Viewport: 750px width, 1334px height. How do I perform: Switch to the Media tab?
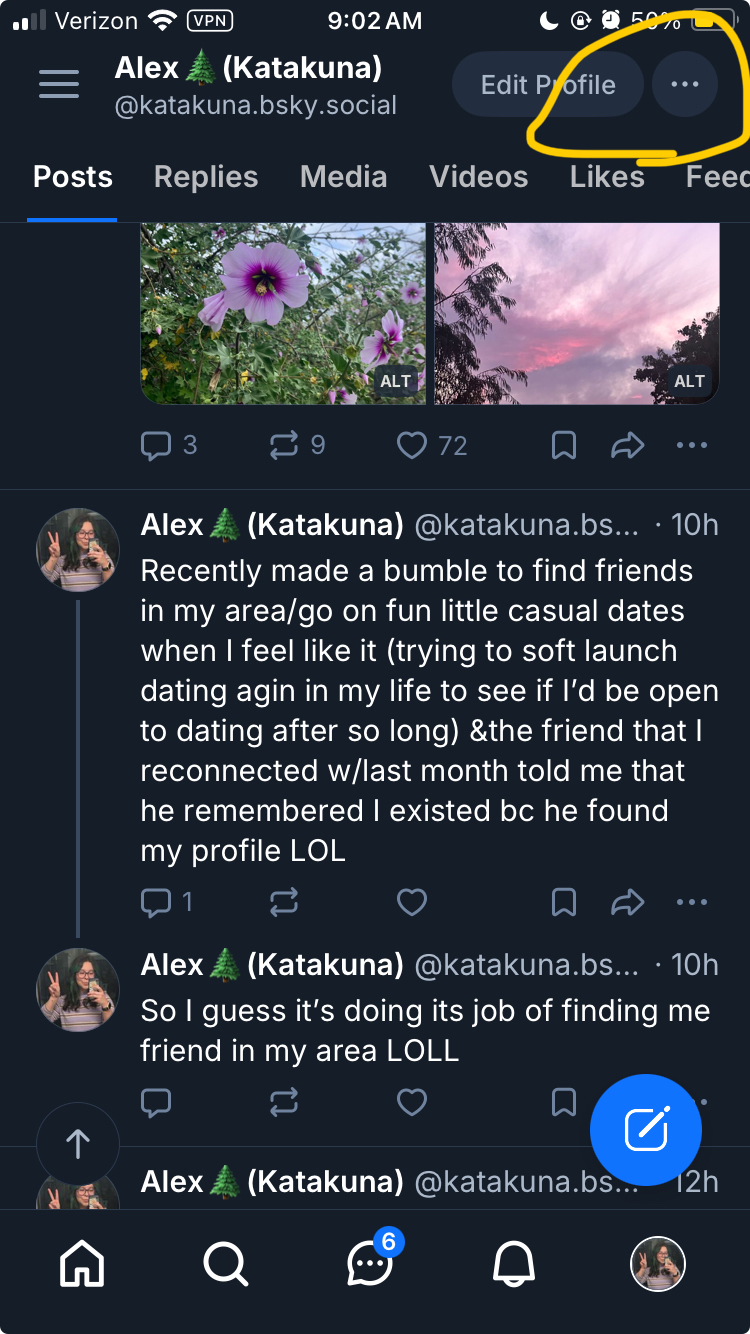click(x=343, y=177)
